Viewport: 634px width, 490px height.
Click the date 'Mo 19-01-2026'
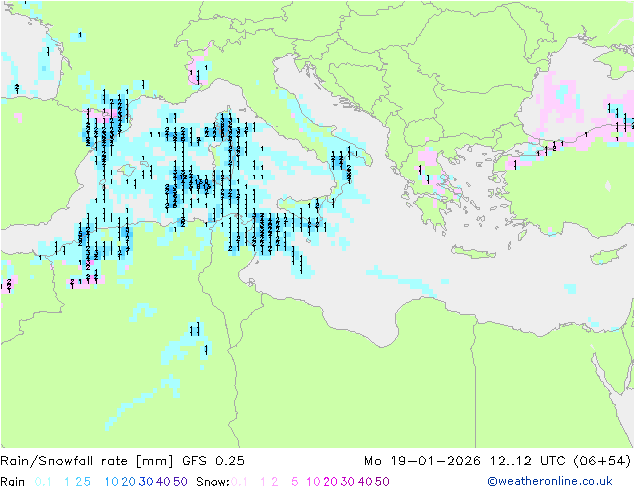coord(422,461)
